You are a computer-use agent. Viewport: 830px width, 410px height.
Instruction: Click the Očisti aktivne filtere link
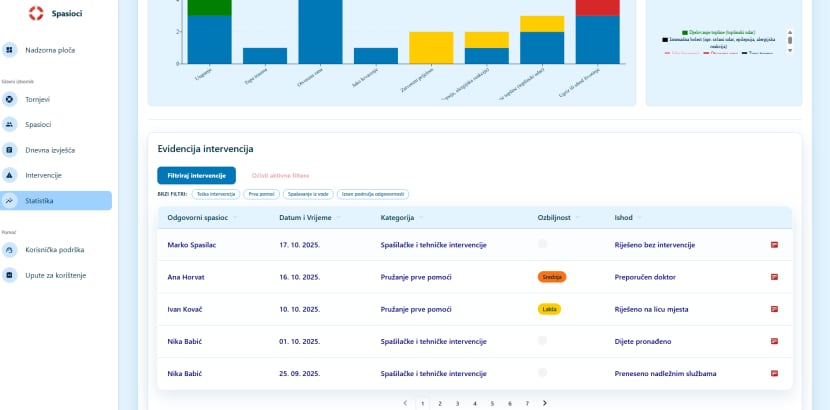(x=281, y=176)
